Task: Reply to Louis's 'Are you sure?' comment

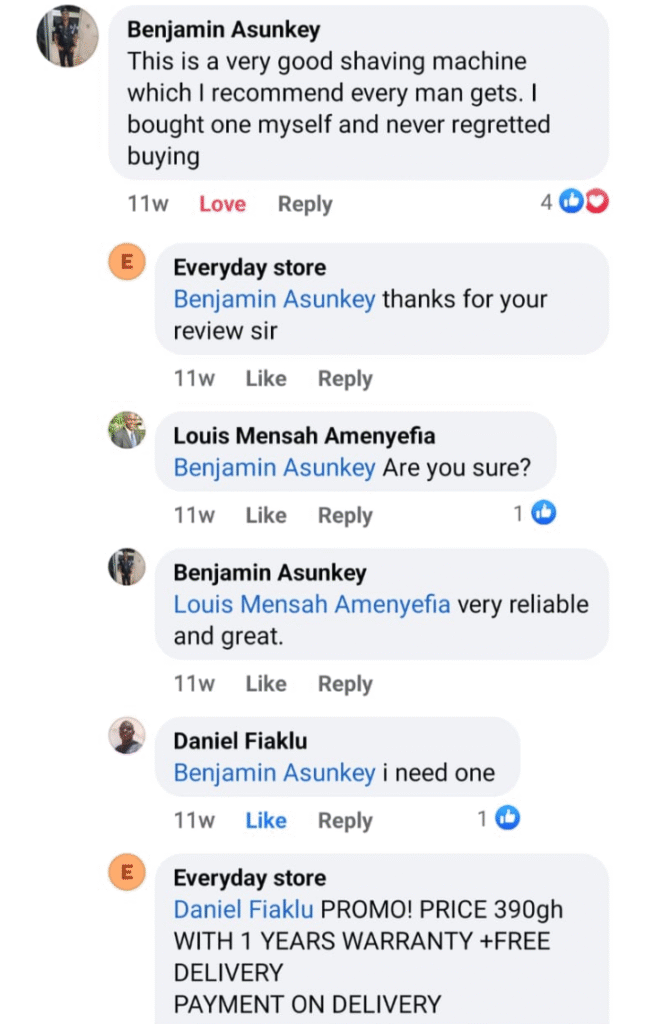Action: [x=345, y=515]
